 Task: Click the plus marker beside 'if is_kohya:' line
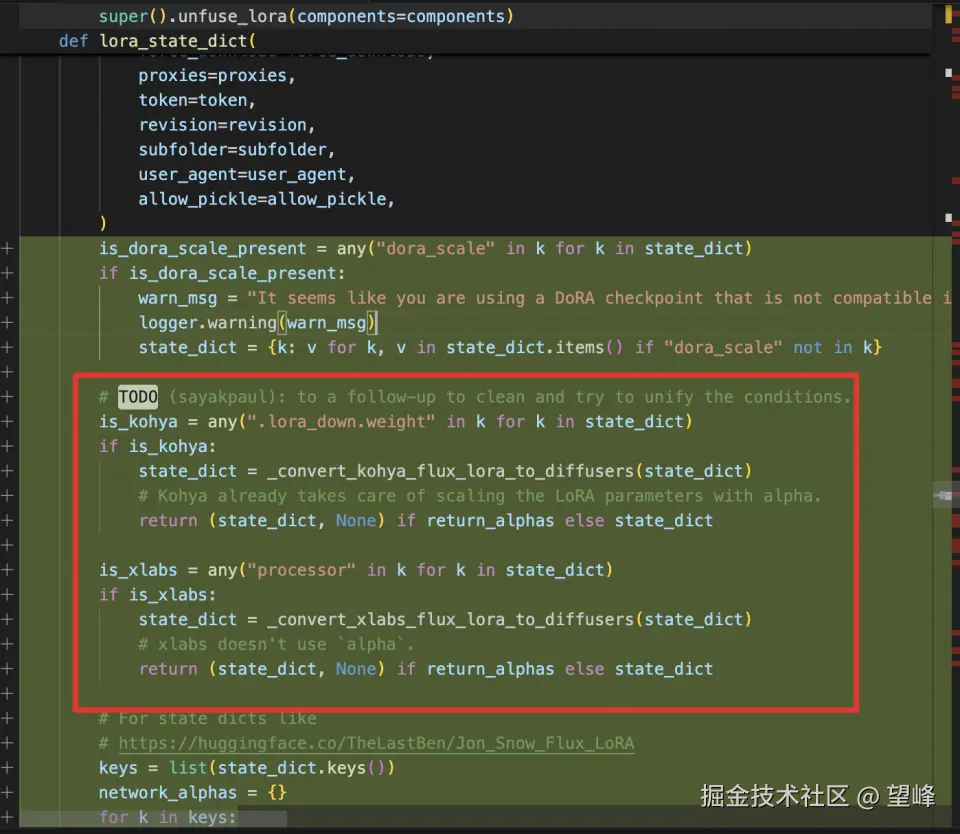[x=7, y=446]
